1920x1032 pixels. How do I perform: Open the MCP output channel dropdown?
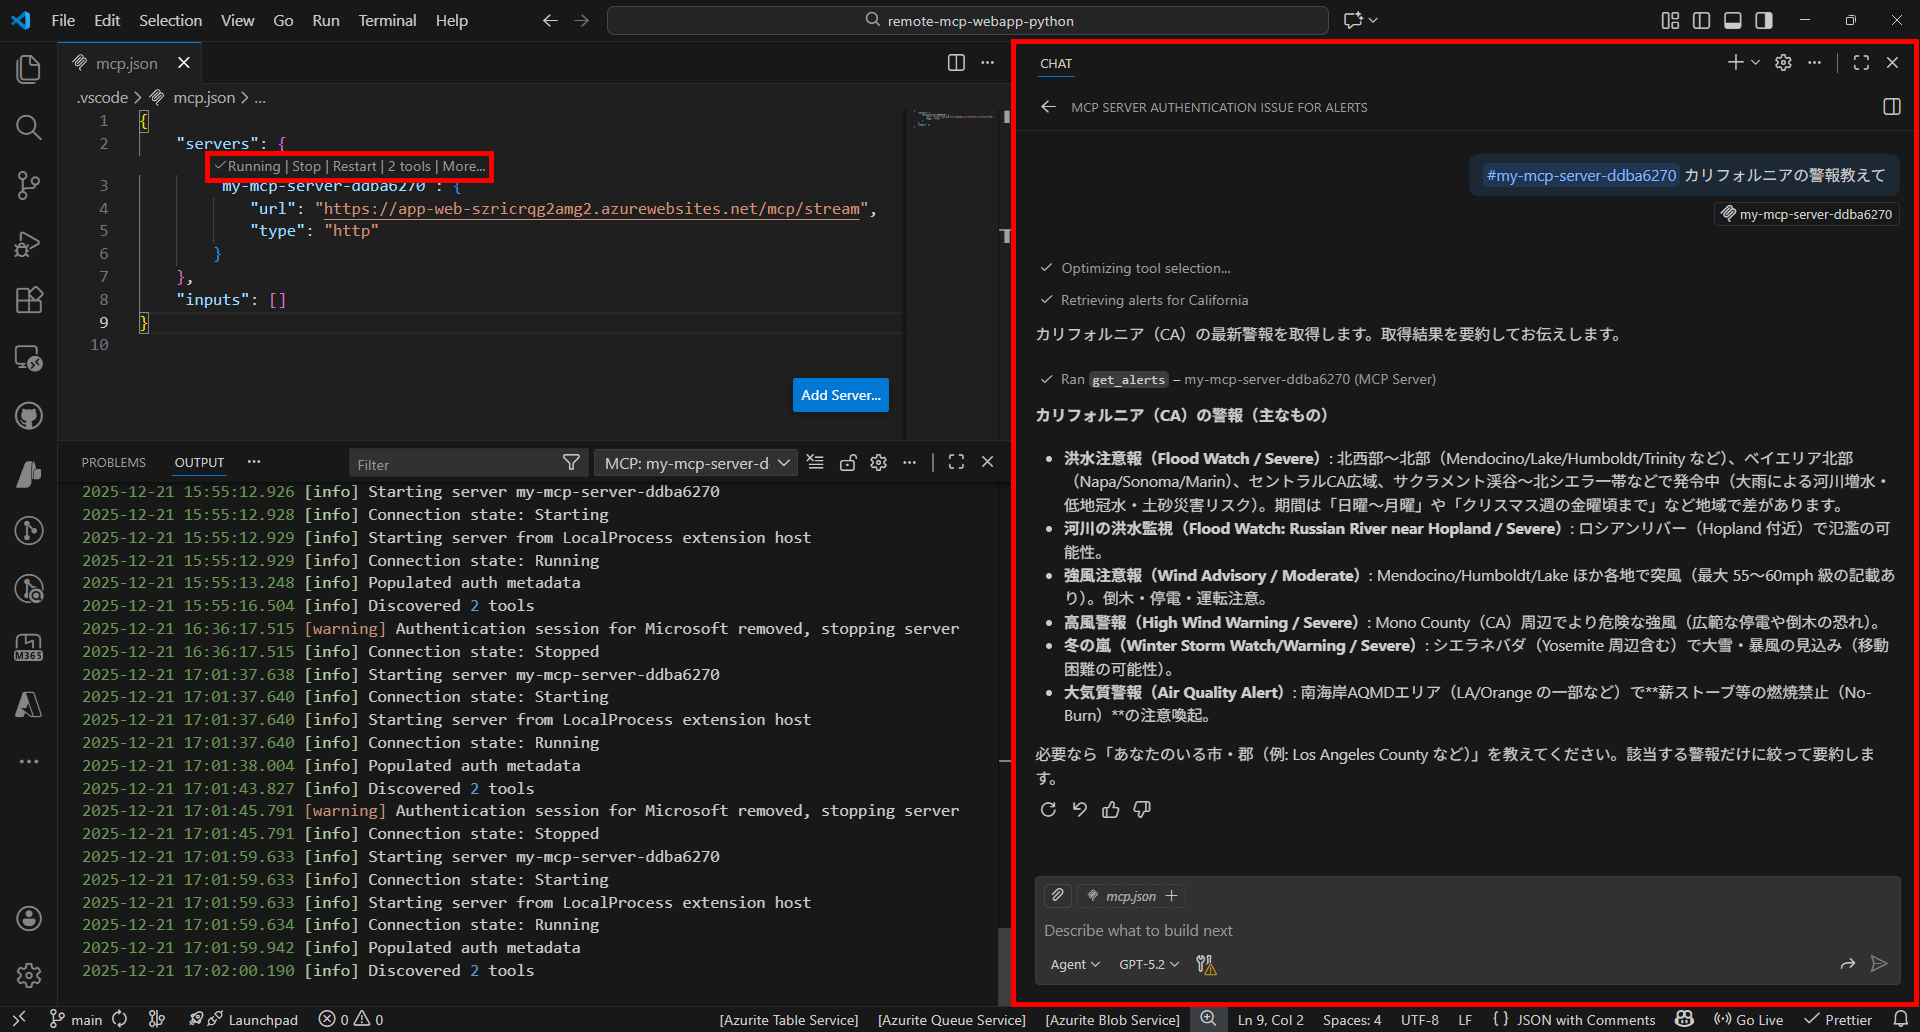click(x=697, y=463)
